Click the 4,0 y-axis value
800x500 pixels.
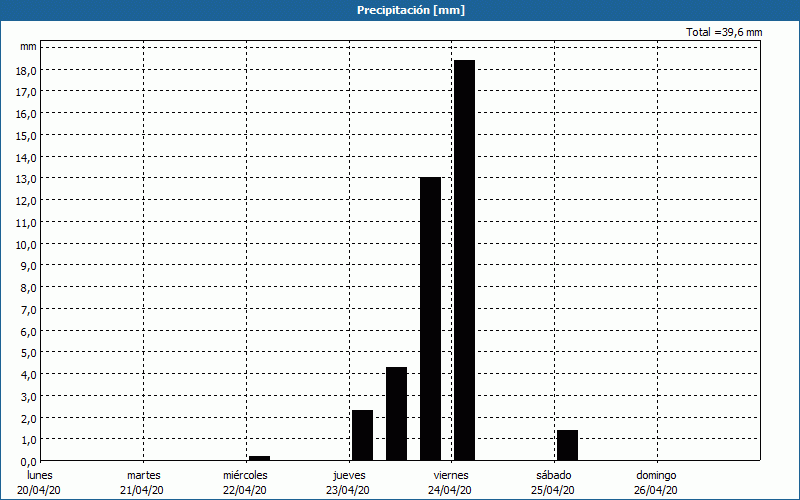click(29, 375)
